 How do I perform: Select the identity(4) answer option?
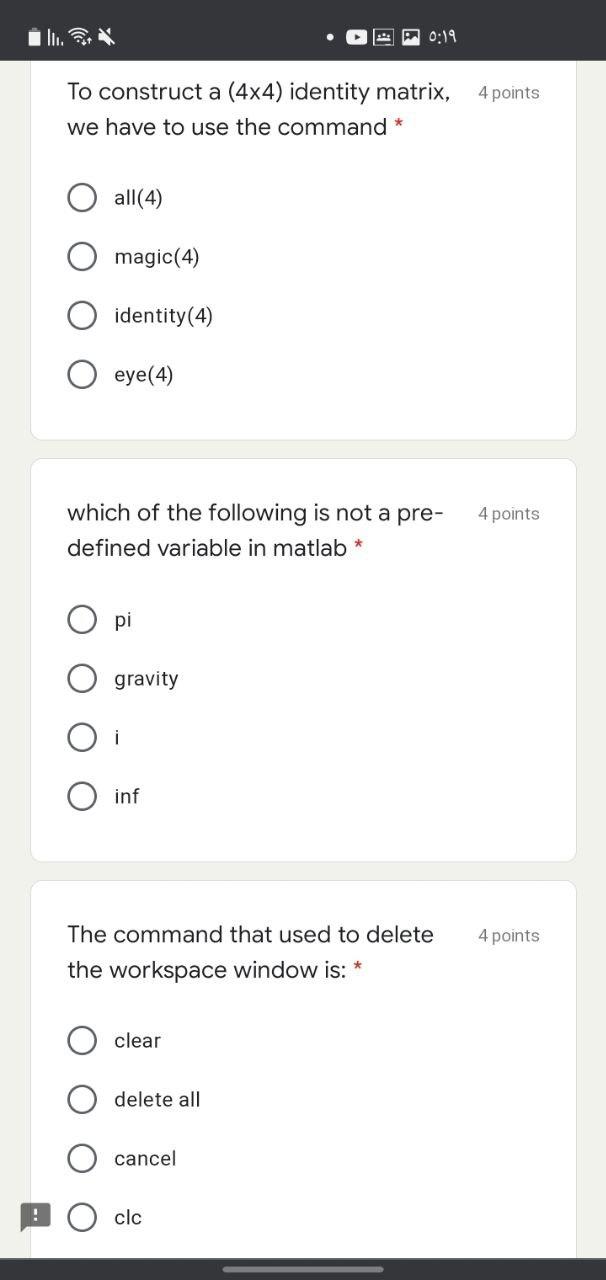coord(82,315)
